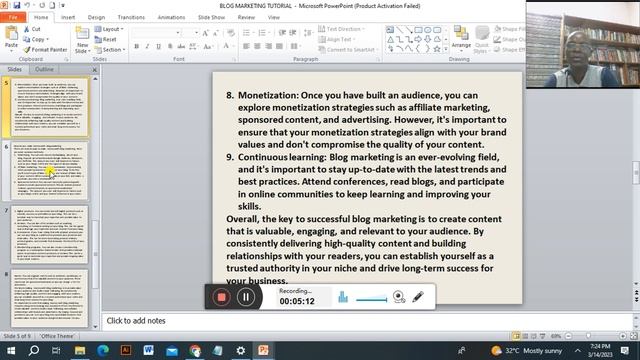Pause the screen recording

(x=246, y=297)
